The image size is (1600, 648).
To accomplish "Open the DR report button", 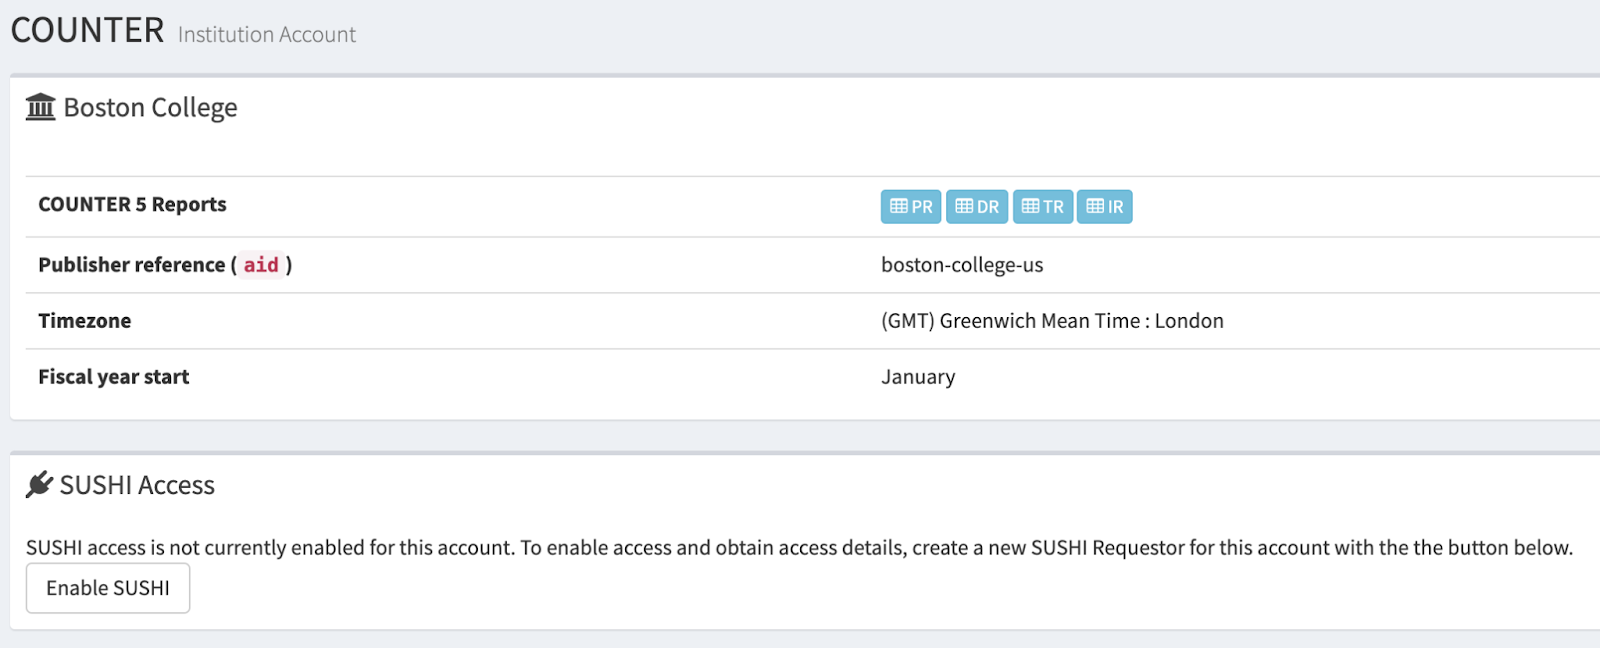I will point(977,207).
